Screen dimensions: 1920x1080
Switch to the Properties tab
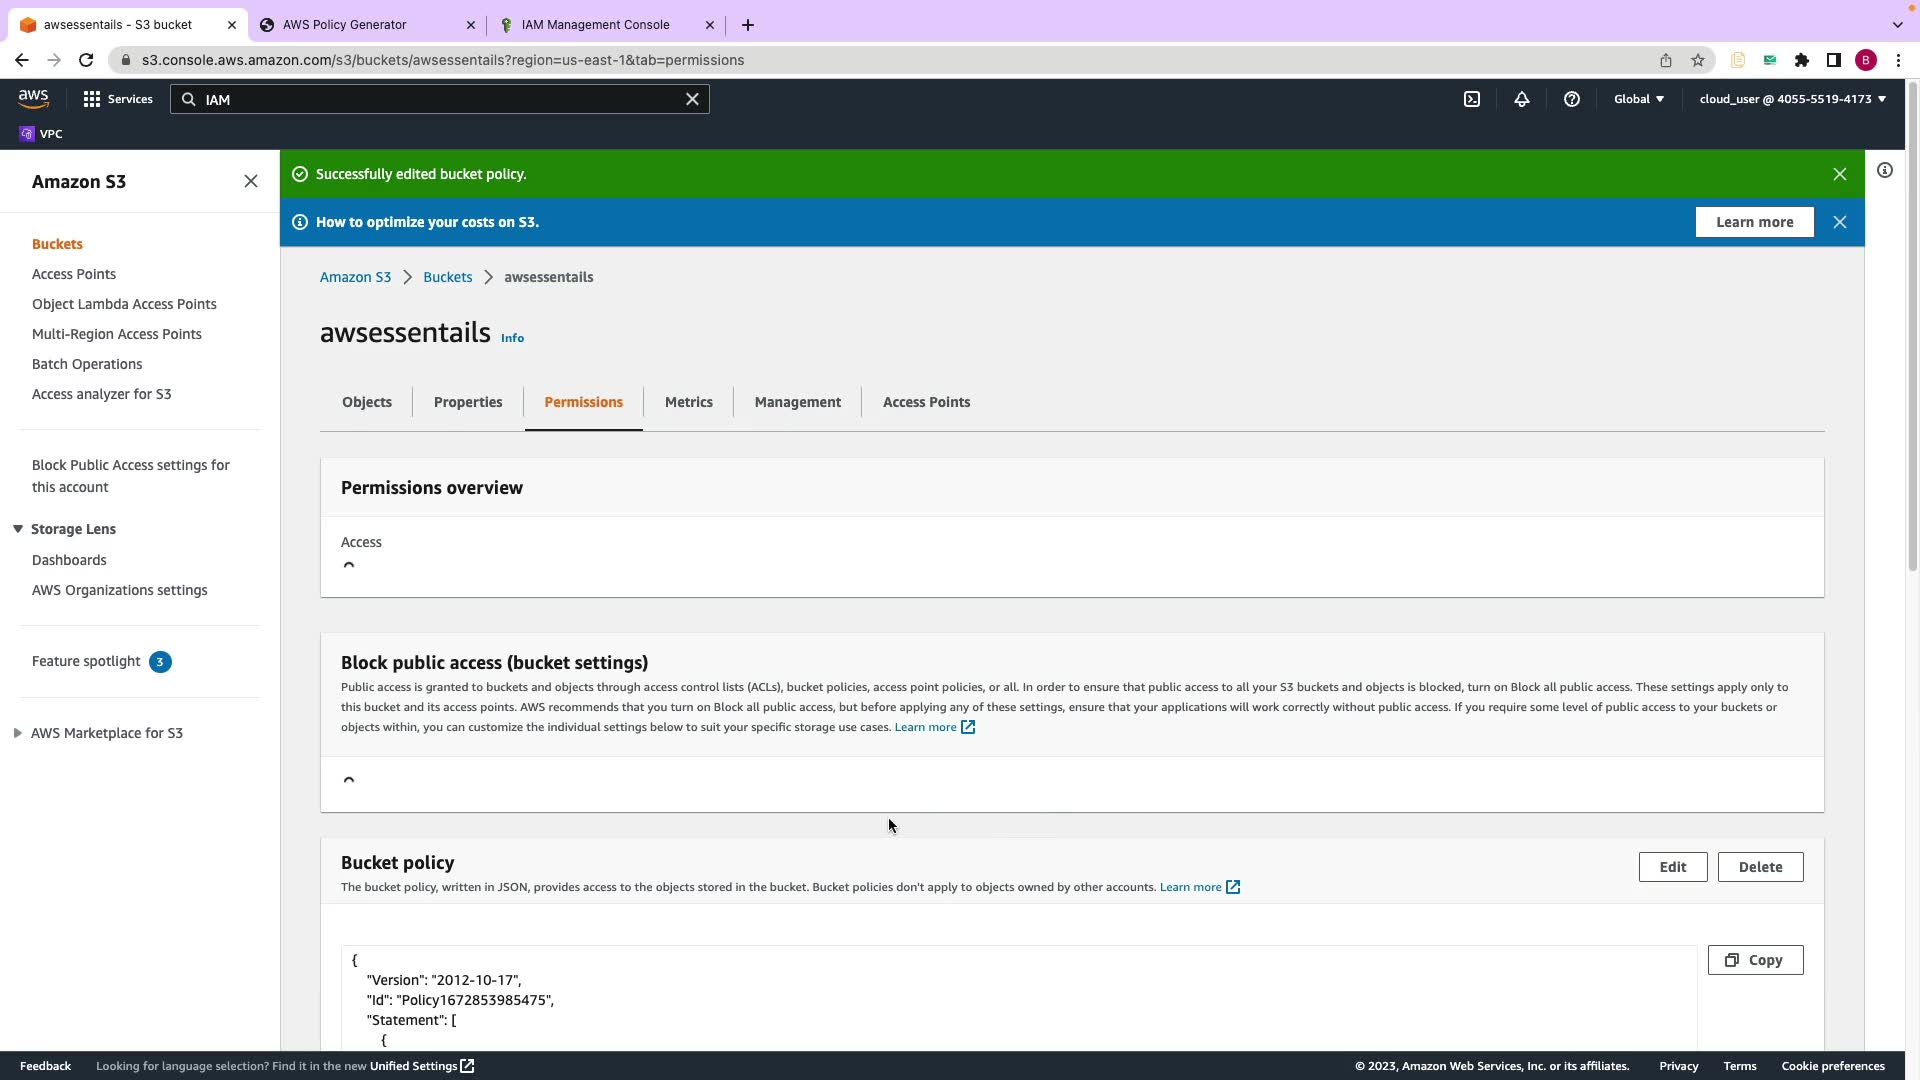[x=468, y=402]
